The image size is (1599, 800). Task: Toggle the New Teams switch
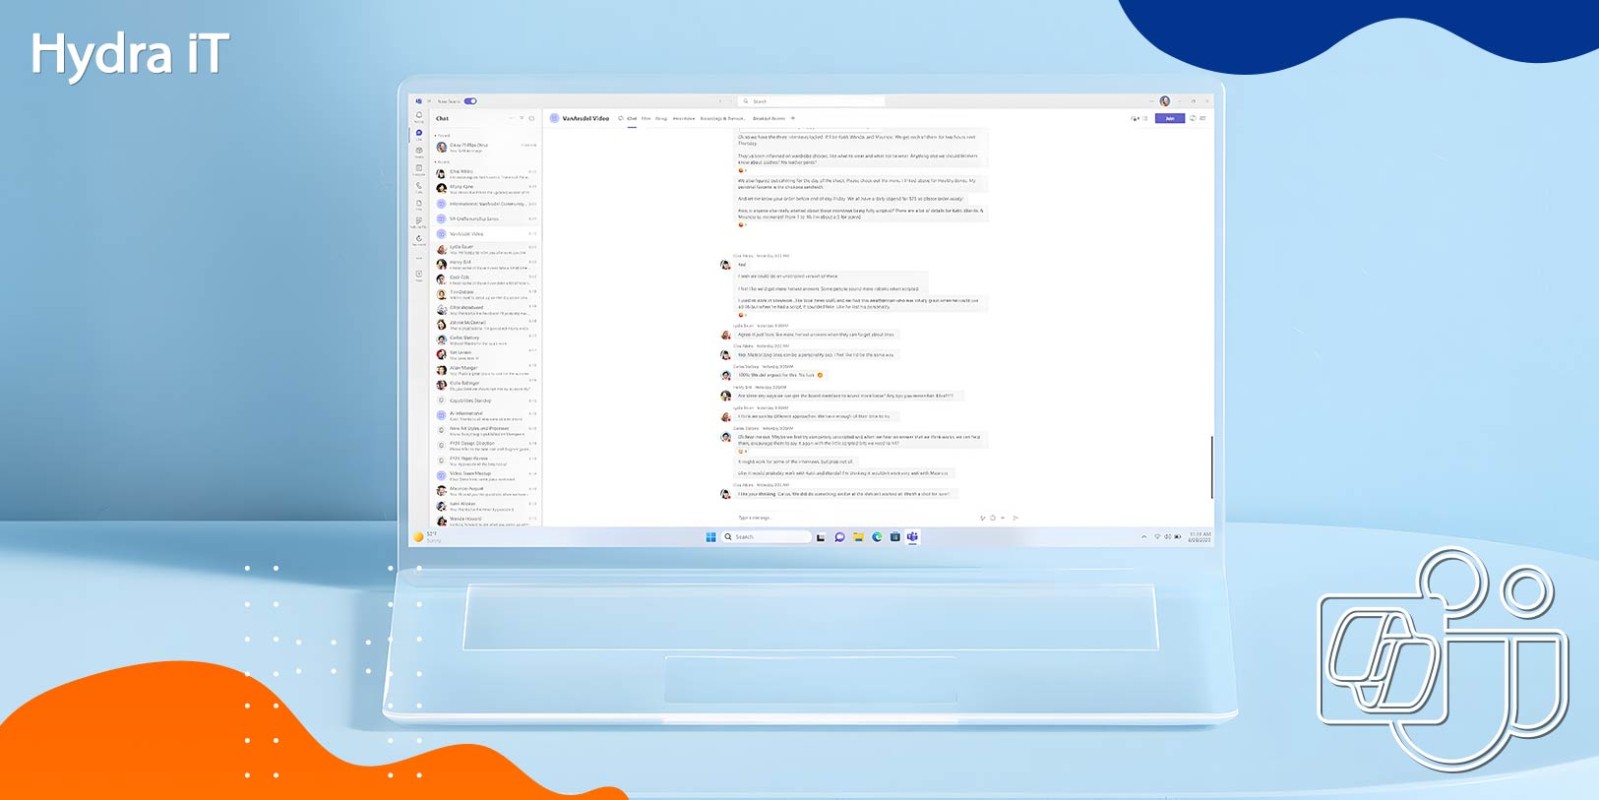pos(470,101)
